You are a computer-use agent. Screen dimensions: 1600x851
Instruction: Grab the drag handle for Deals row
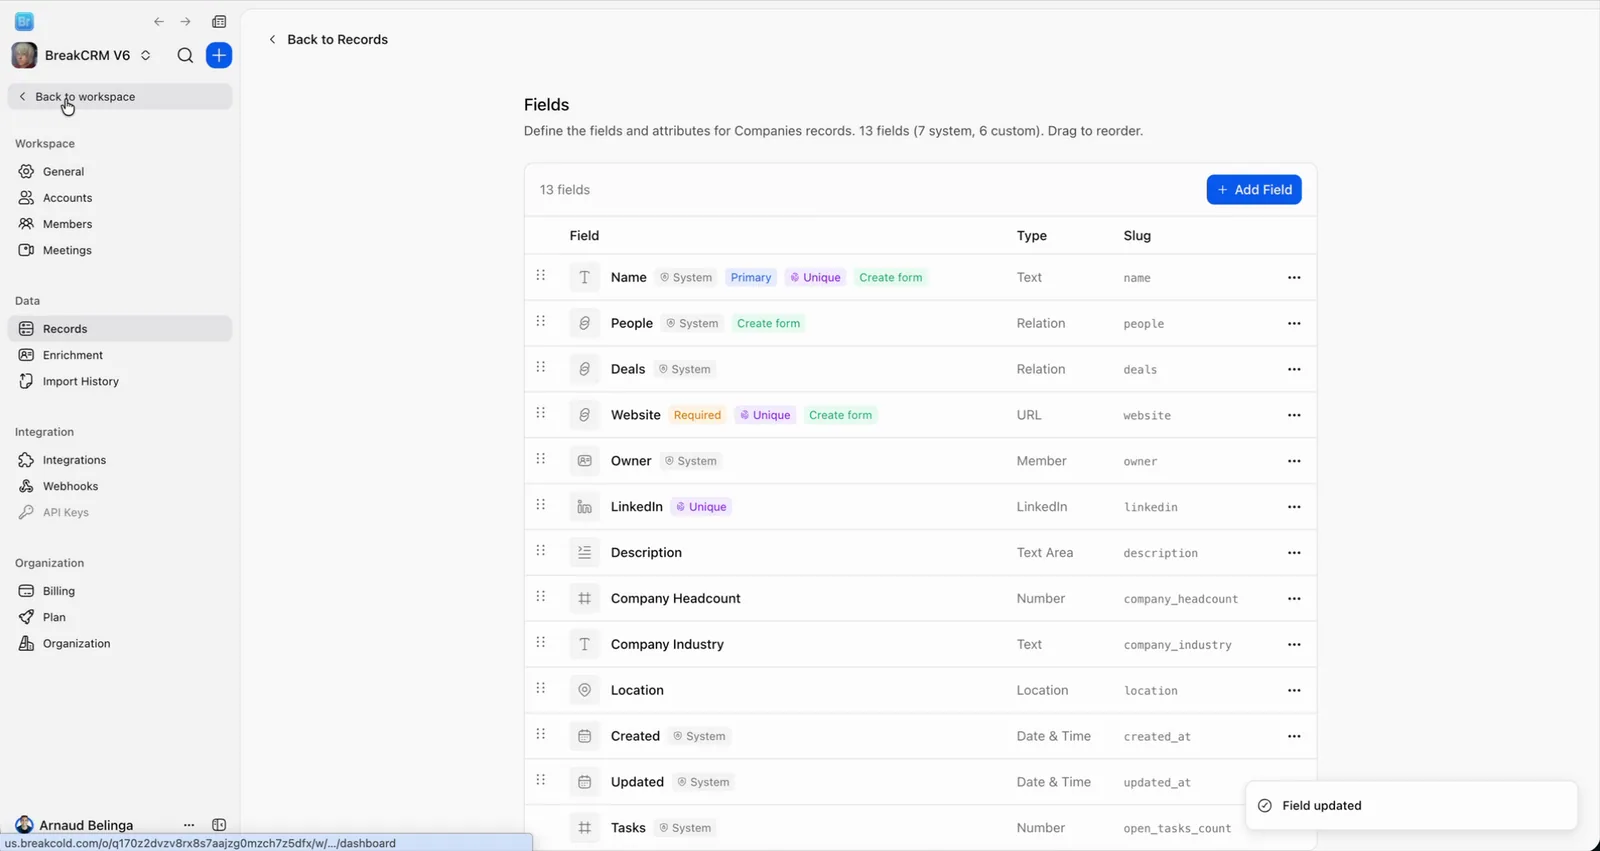point(541,368)
